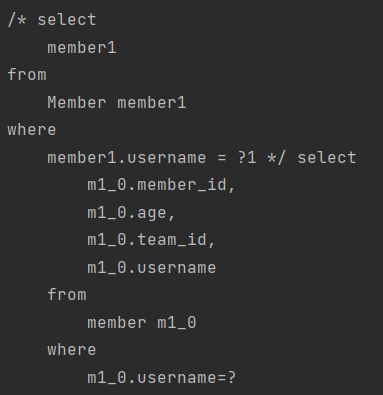Click the m1_0.username=? condition

[x=162, y=378]
